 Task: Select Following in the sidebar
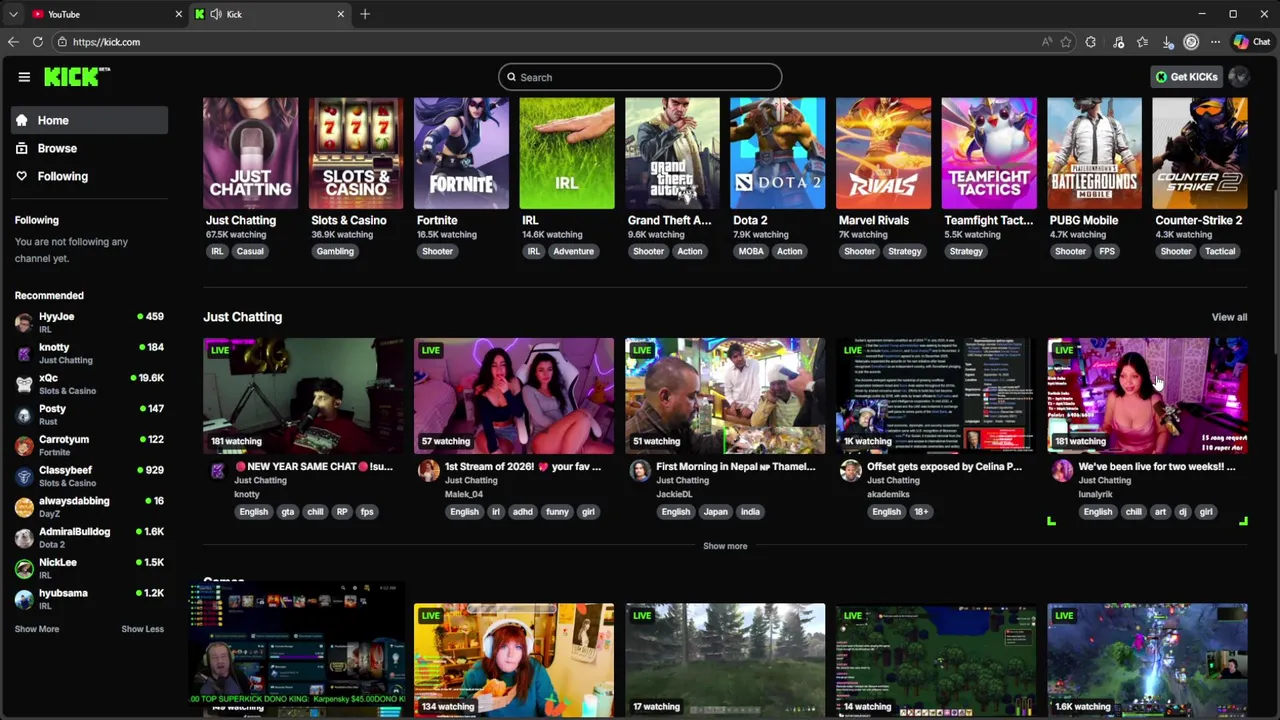tap(90, 176)
